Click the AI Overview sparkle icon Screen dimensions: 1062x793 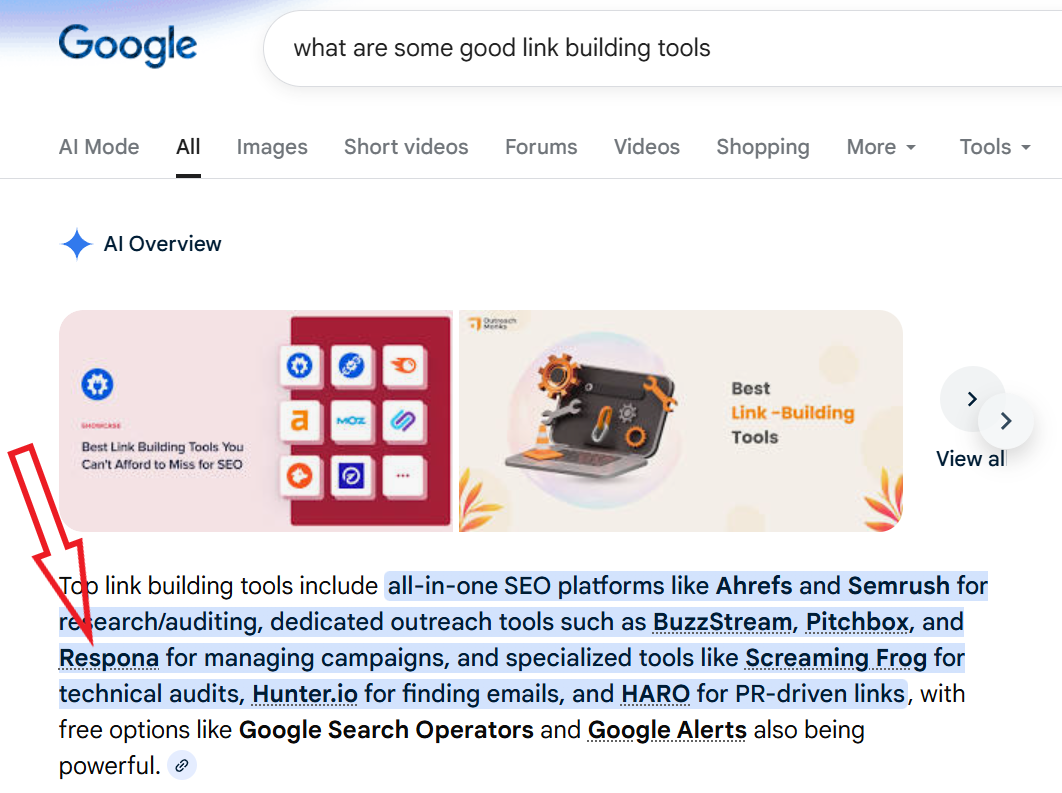tap(79, 244)
